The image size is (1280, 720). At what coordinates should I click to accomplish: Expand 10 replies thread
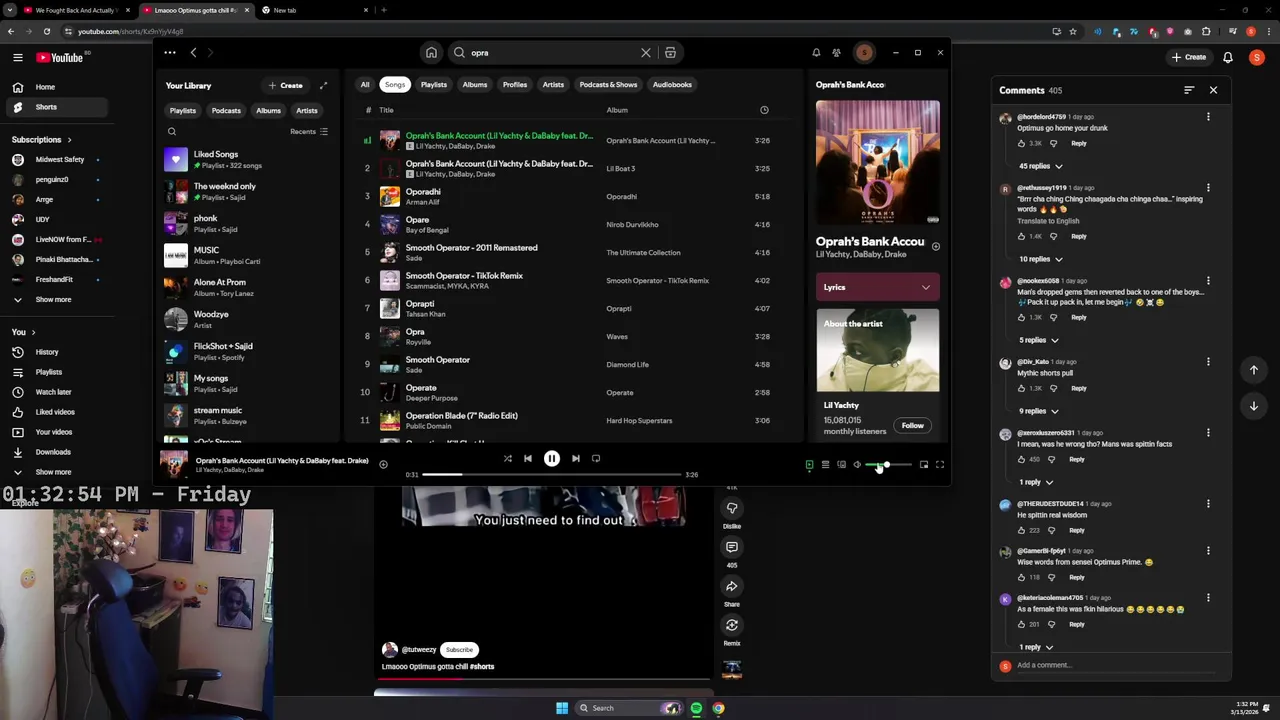pos(1040,260)
